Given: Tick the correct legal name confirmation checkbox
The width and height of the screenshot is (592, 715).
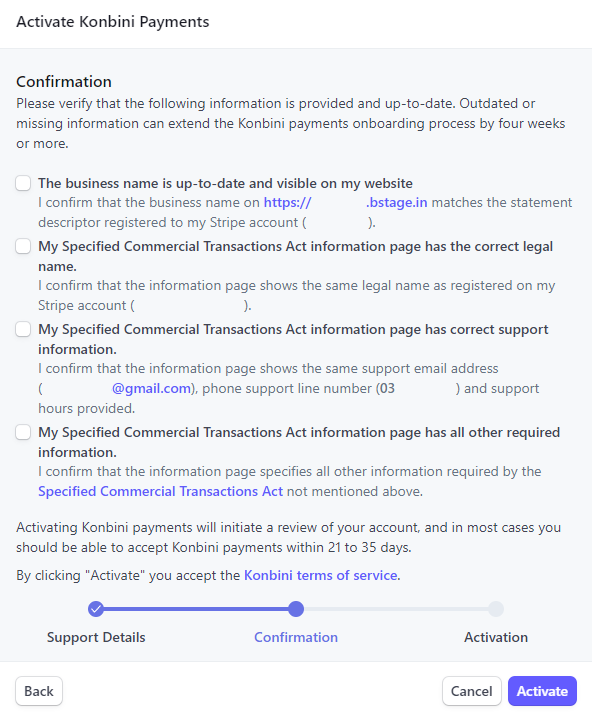Looking at the screenshot, I should click(x=23, y=246).
